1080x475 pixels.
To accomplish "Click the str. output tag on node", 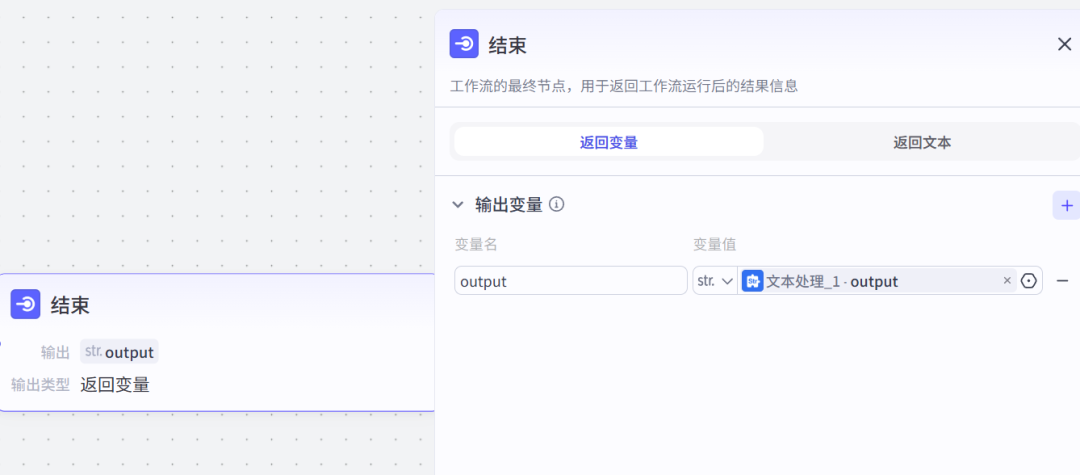I will pyautogui.click(x=119, y=352).
